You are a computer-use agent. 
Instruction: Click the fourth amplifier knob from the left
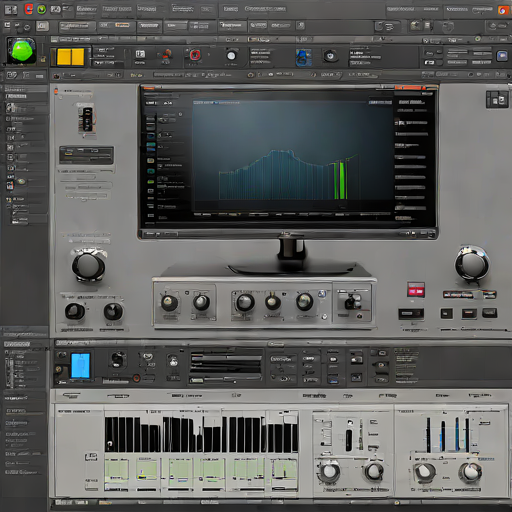[273, 302]
